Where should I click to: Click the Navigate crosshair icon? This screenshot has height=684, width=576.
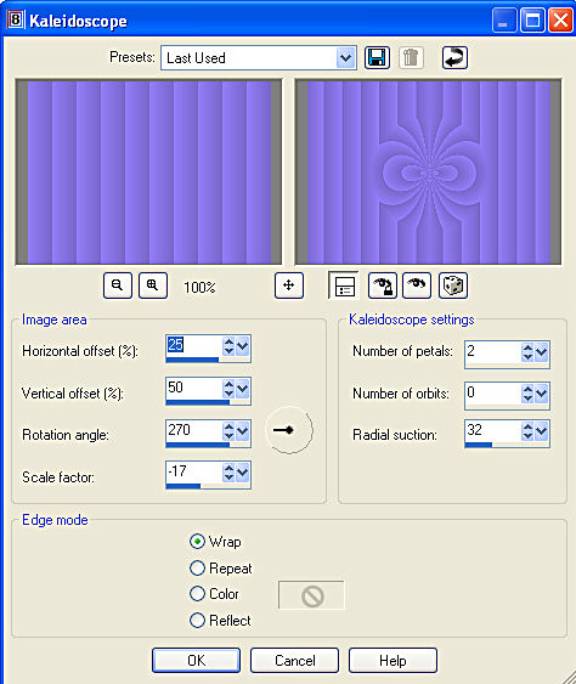tap(289, 286)
